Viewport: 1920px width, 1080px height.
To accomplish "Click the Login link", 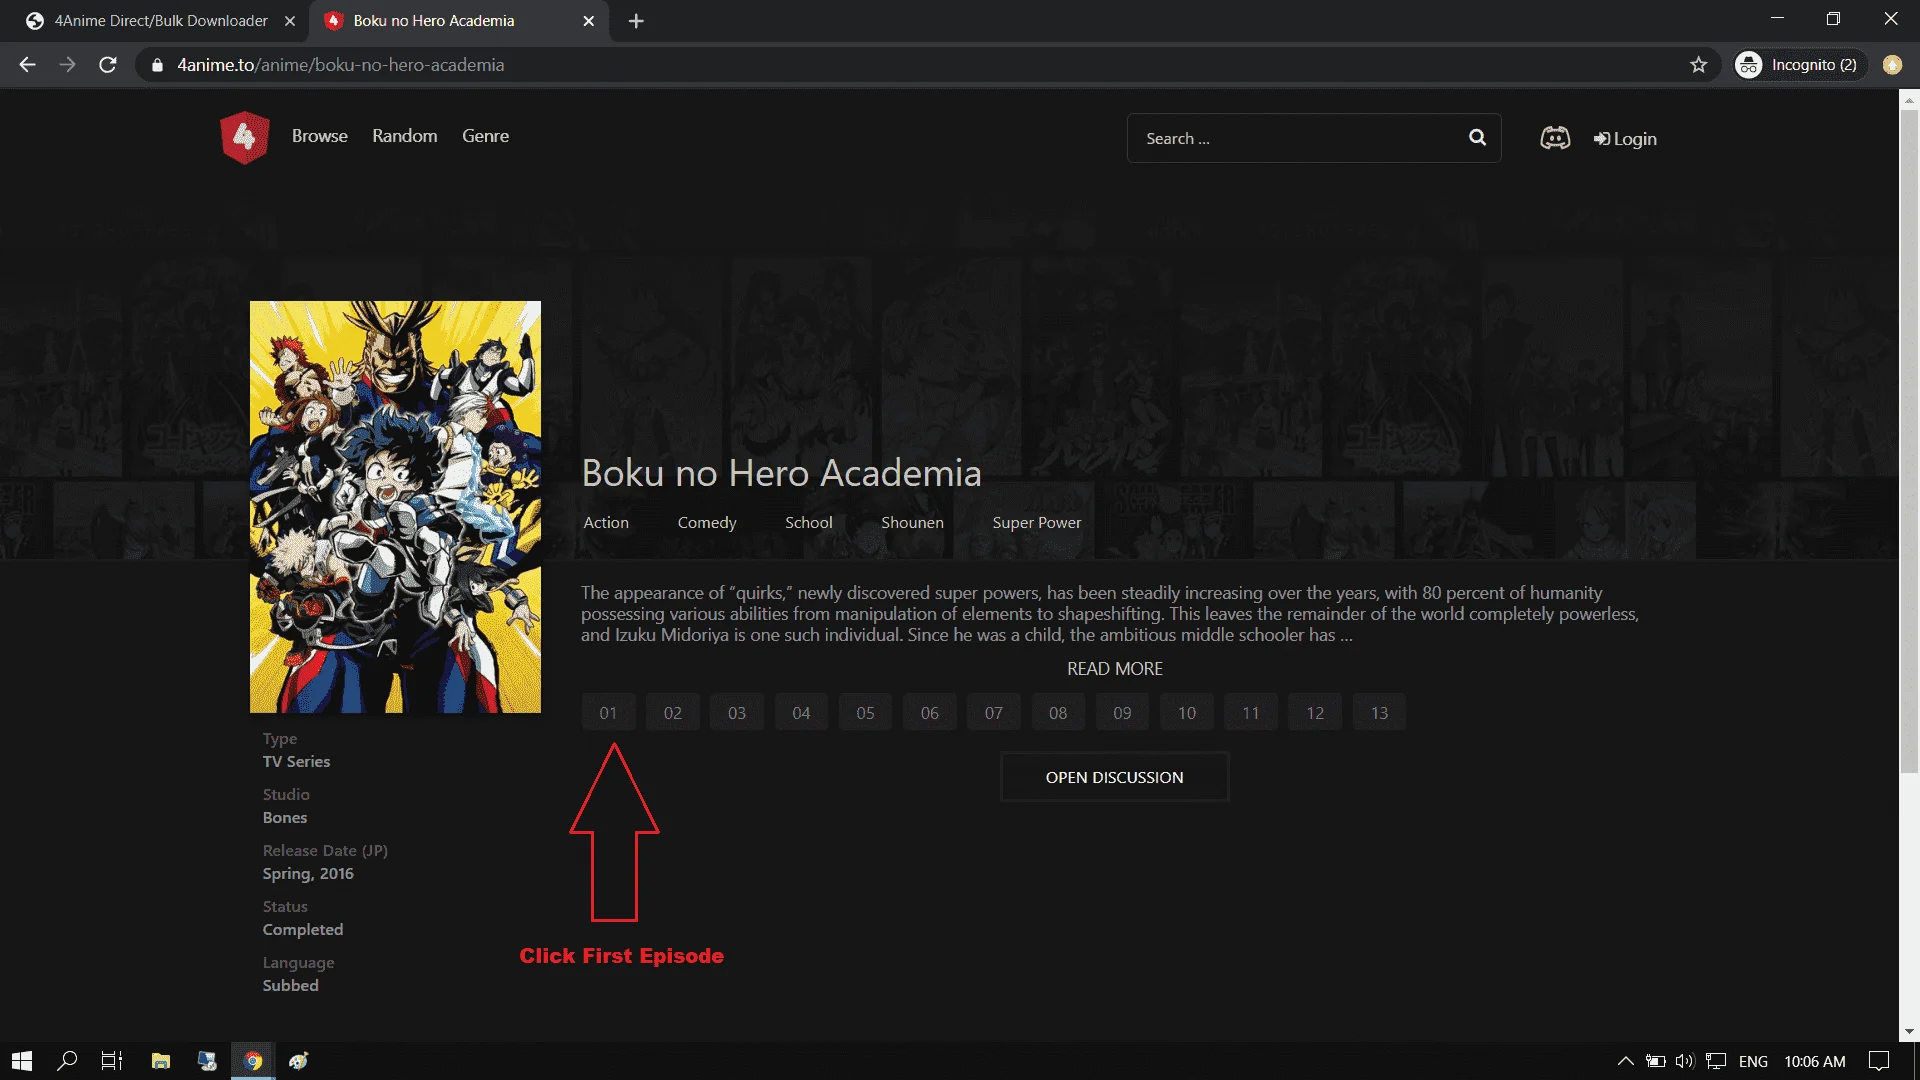I will [x=1625, y=139].
